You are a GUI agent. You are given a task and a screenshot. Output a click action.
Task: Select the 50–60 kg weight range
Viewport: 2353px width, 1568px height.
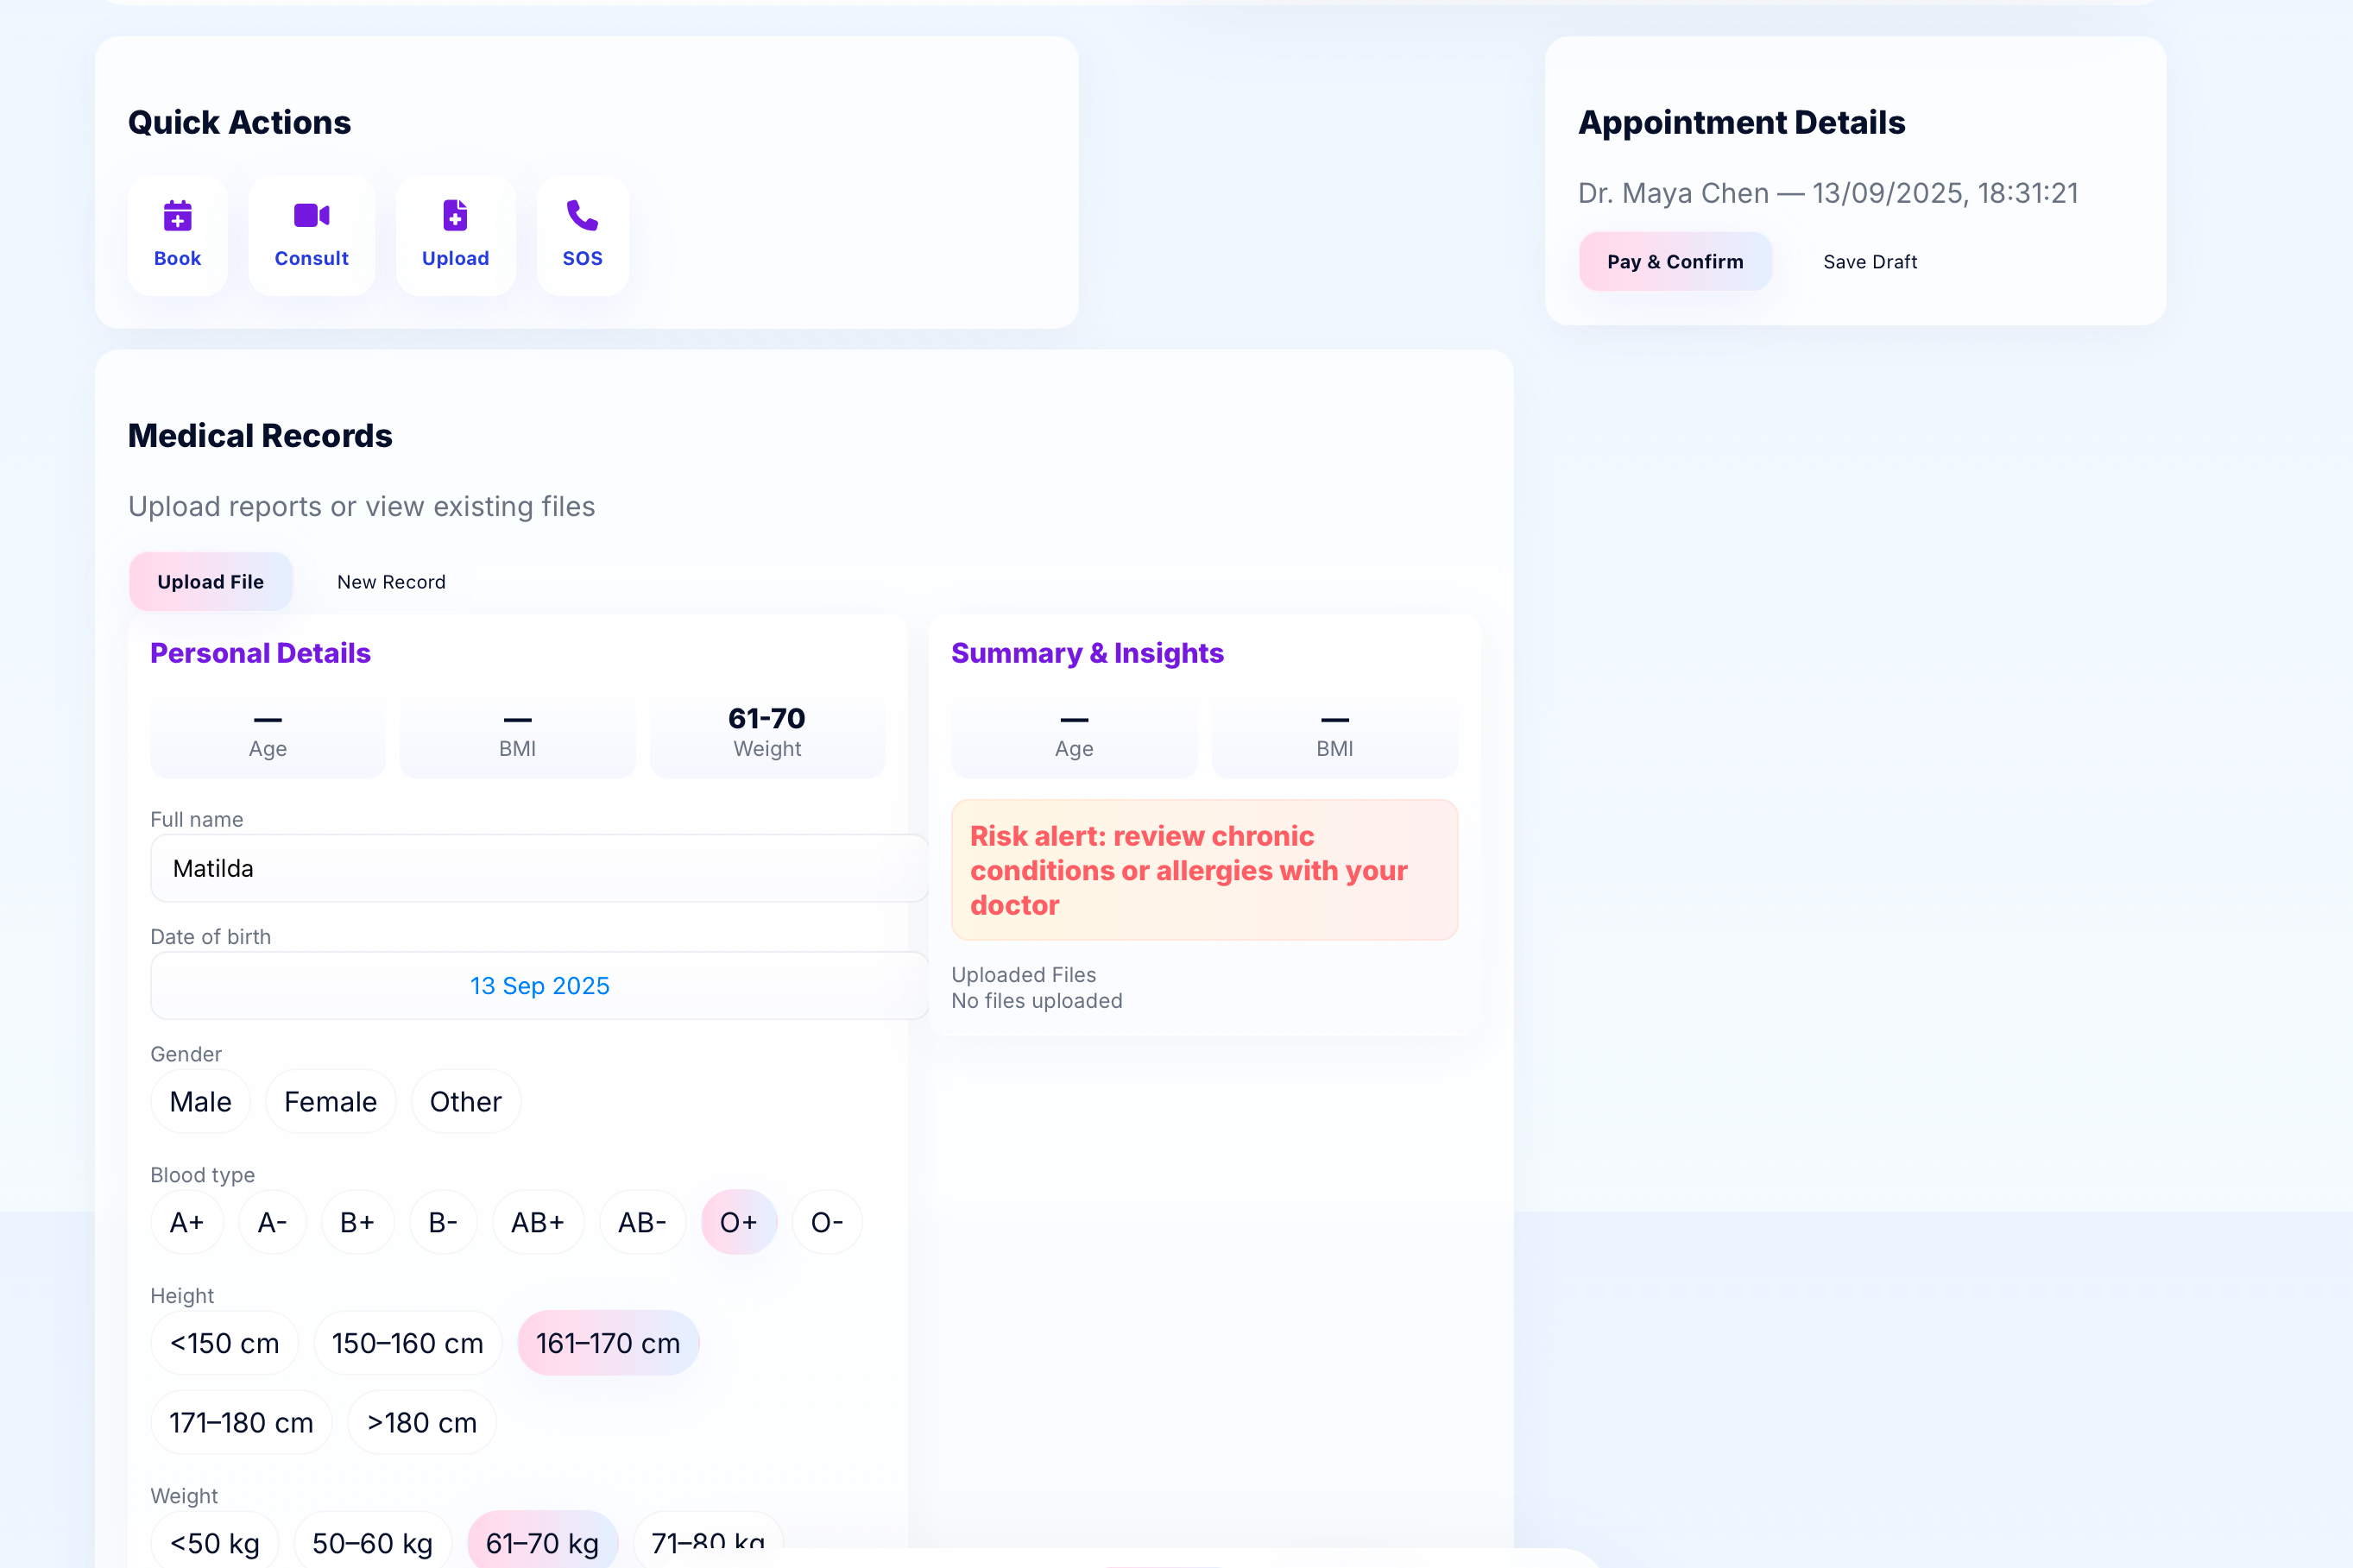(372, 1541)
